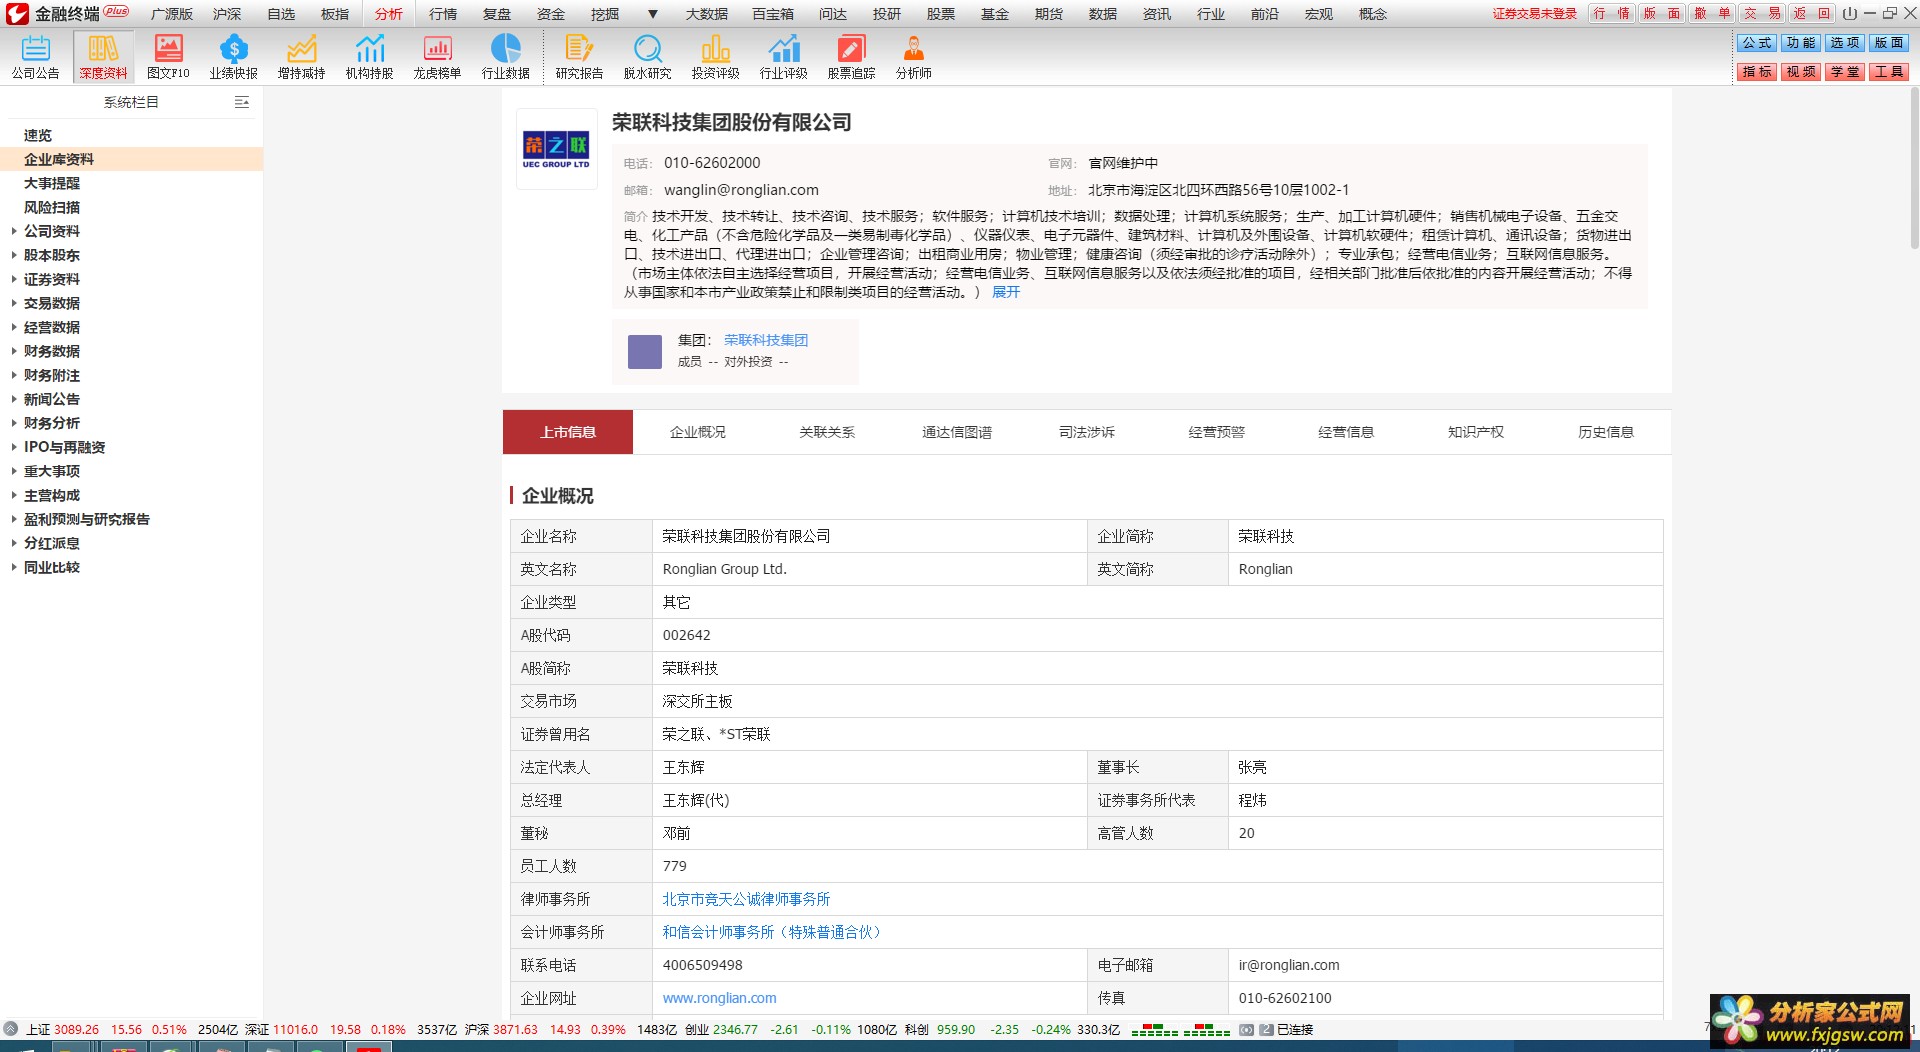
Task: Open the 脱水研究 magnifier icon
Action: tap(648, 48)
